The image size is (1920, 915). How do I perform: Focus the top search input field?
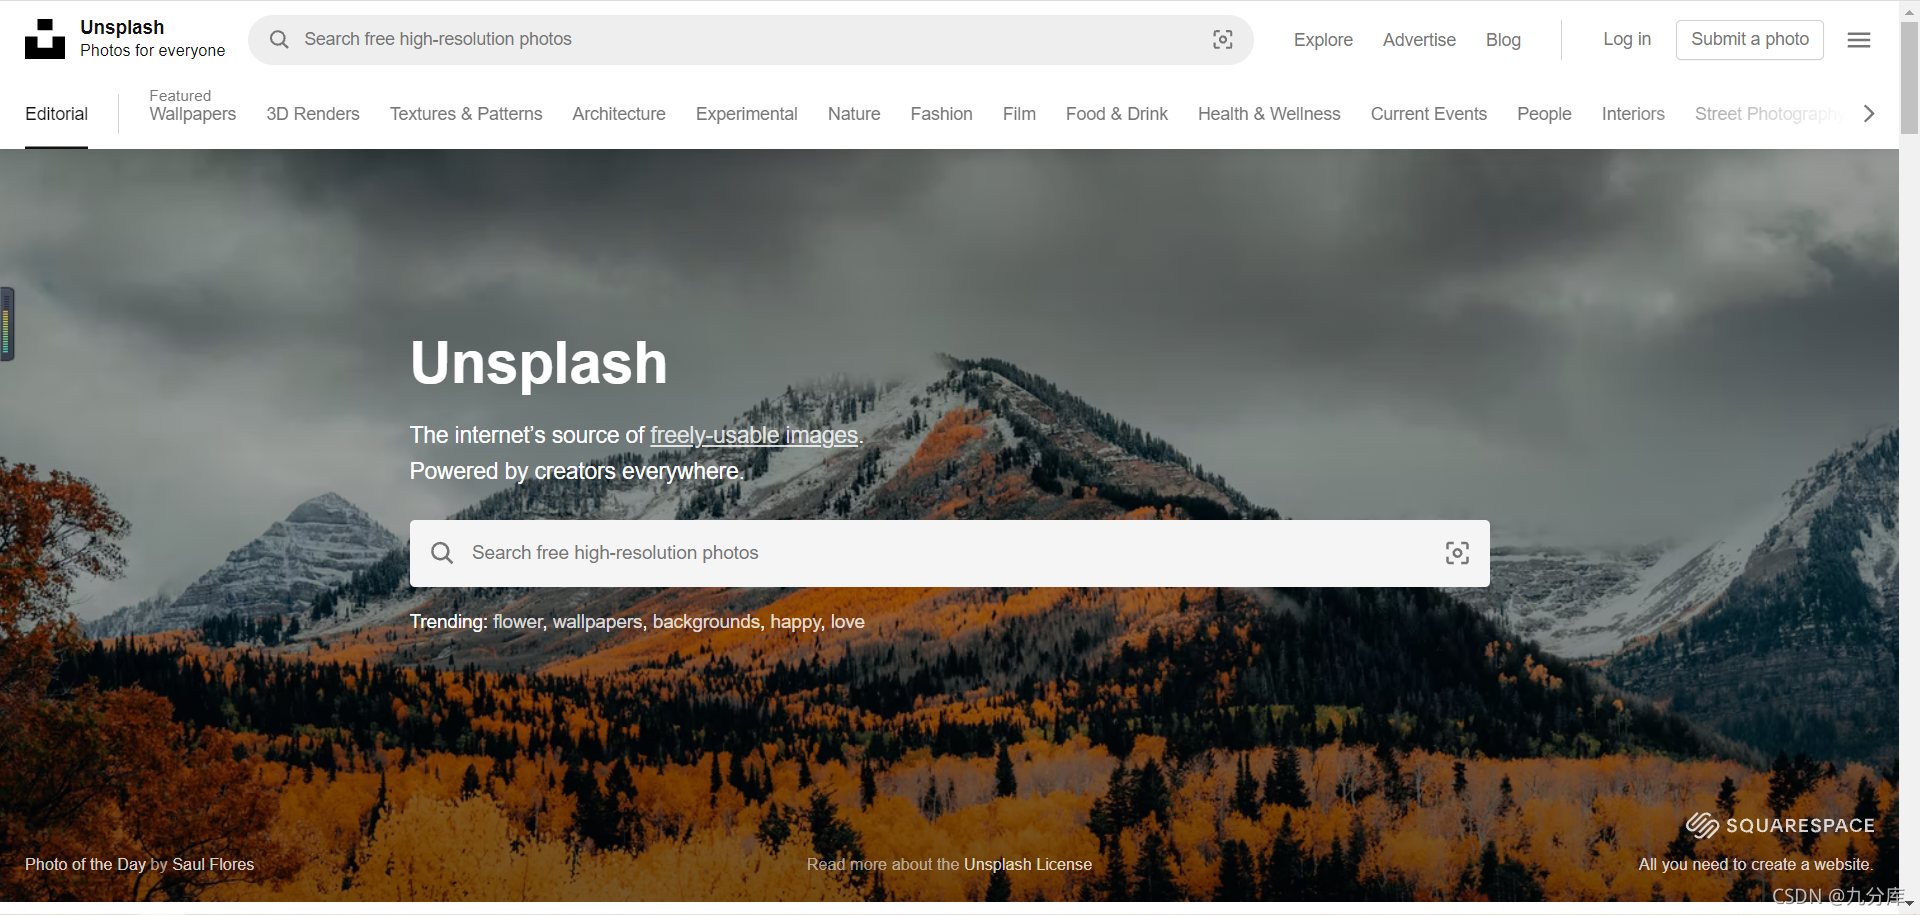click(x=750, y=39)
